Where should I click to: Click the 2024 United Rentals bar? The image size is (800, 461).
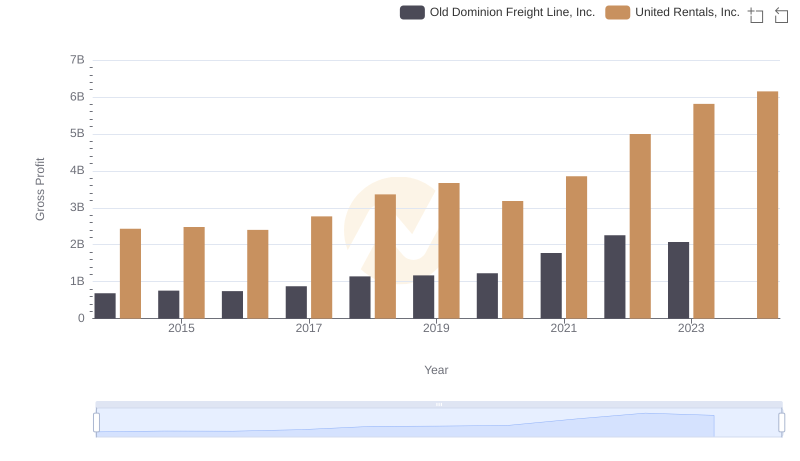767,205
